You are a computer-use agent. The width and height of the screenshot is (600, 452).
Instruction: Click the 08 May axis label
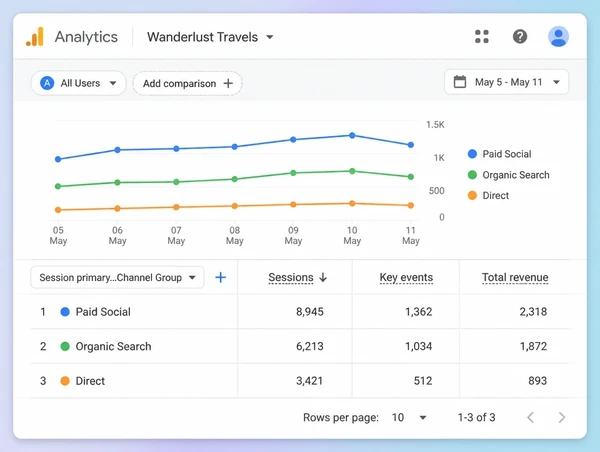coord(235,235)
